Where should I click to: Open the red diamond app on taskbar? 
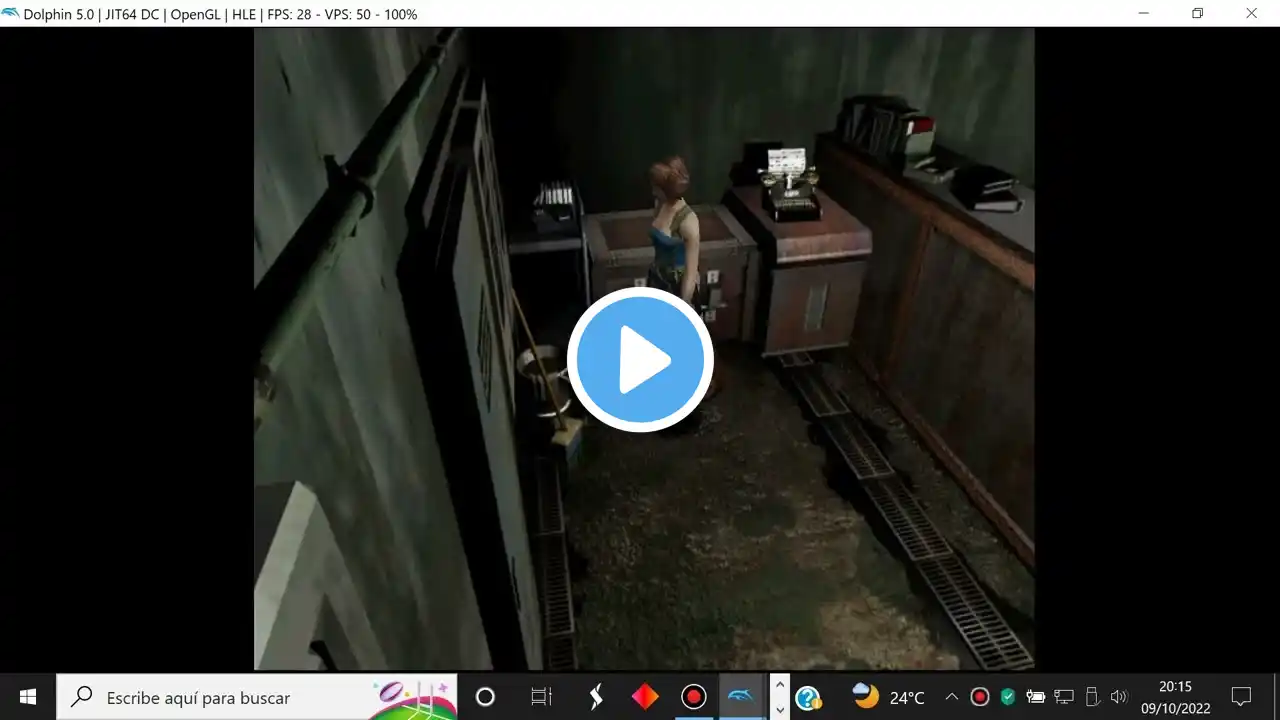click(x=645, y=697)
